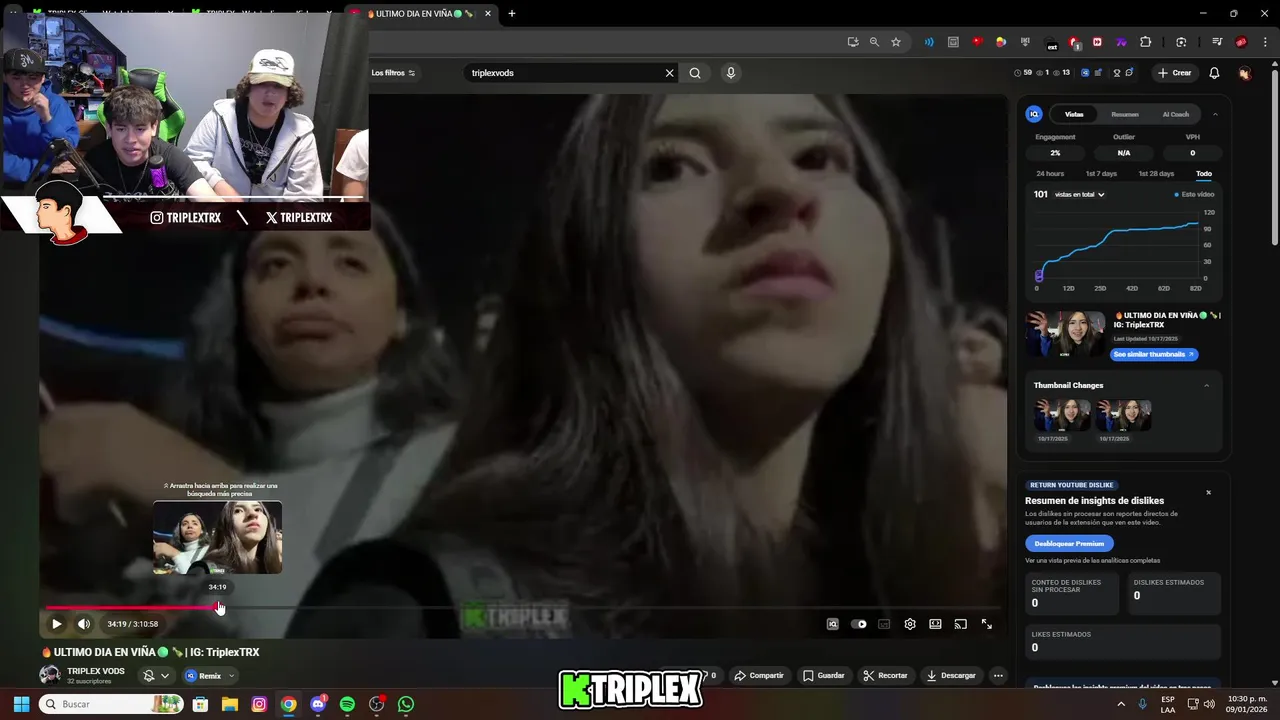Open Los filtros filter options
Screen dimensions: 1280x720
(x=393, y=73)
